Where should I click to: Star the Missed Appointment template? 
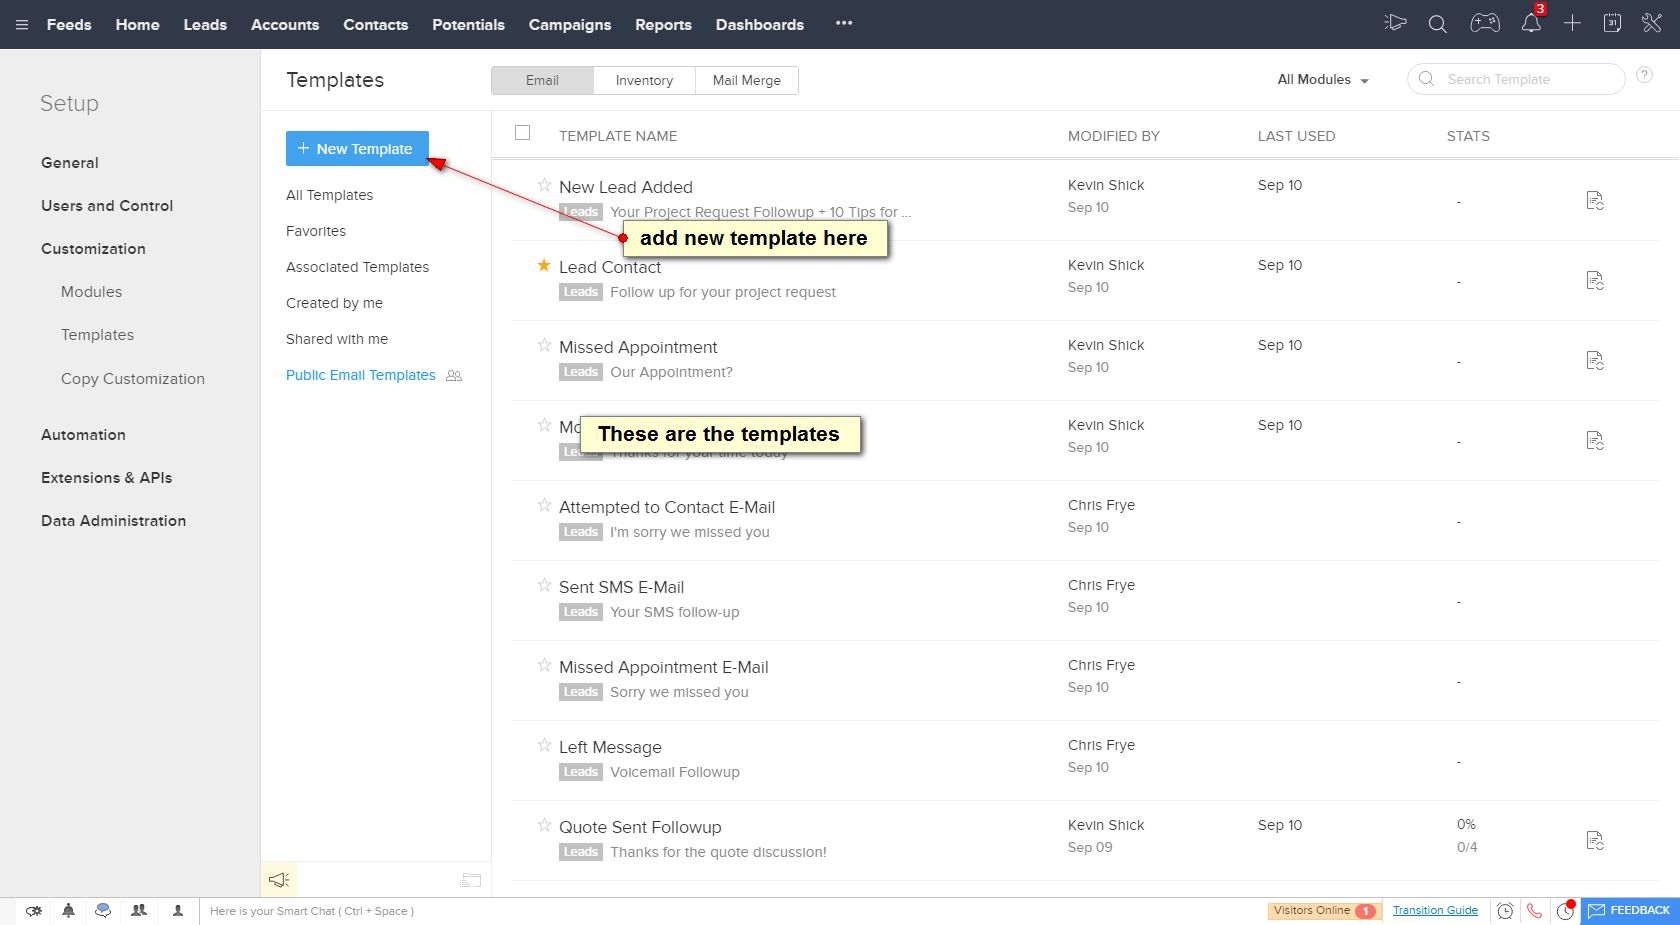click(x=544, y=345)
